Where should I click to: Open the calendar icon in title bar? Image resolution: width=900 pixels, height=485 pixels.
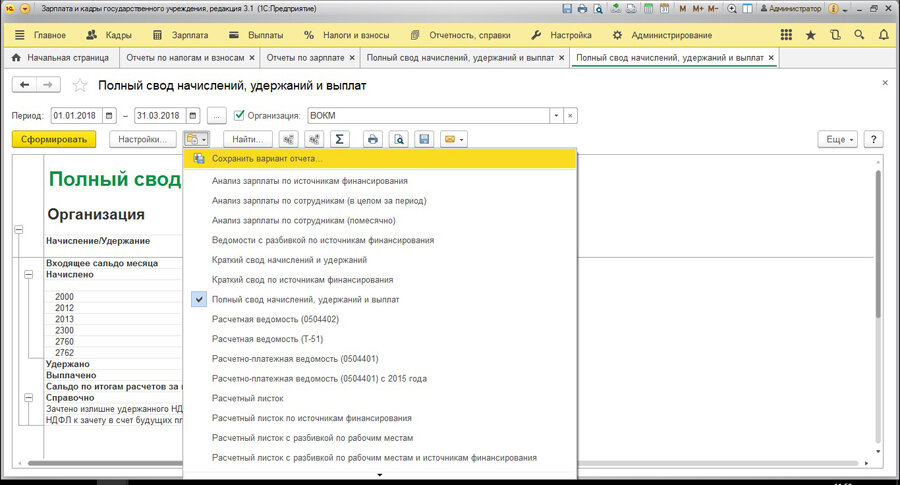point(665,9)
